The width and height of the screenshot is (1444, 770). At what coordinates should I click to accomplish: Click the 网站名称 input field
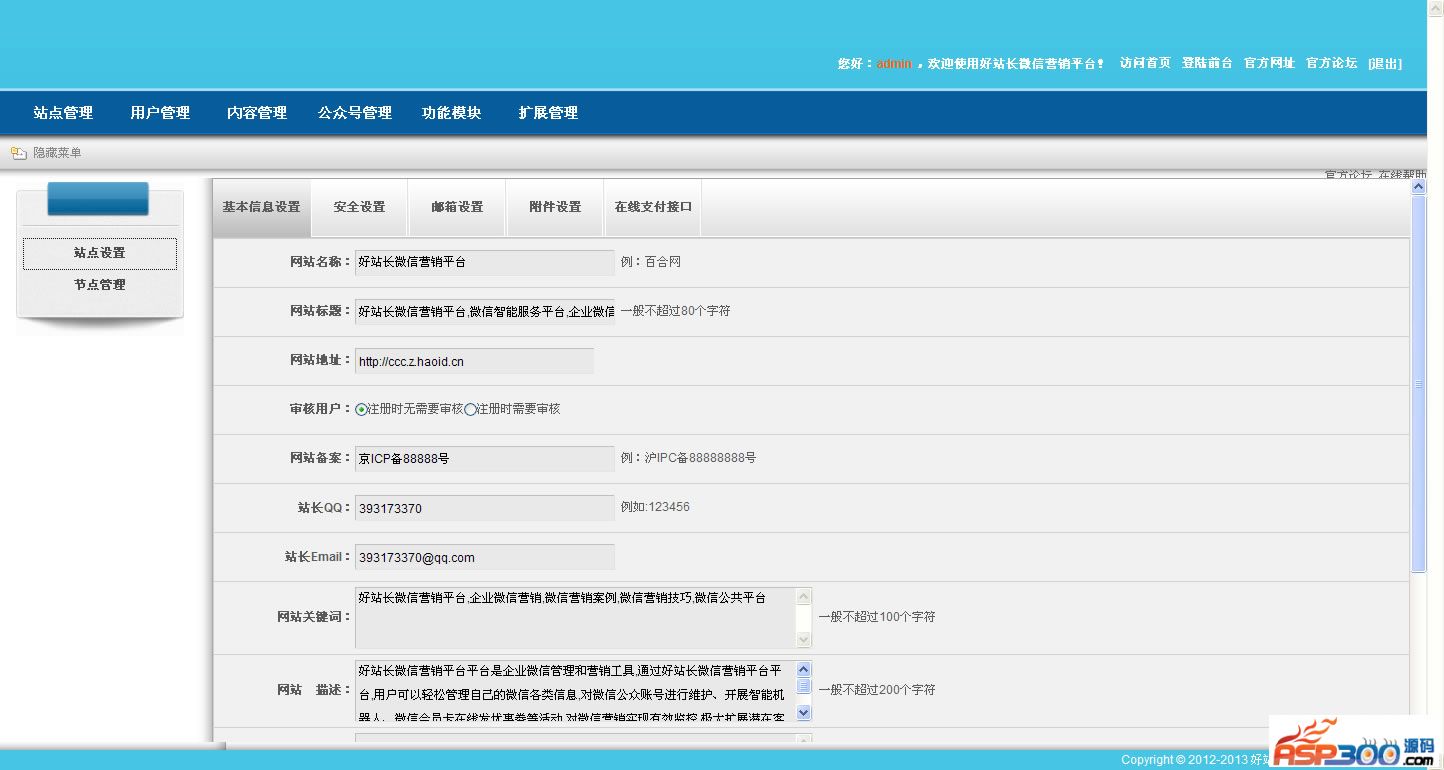[484, 262]
